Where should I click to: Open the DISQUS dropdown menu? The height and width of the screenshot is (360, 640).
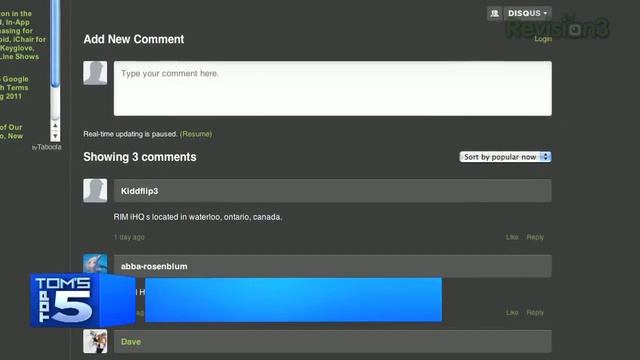click(527, 13)
